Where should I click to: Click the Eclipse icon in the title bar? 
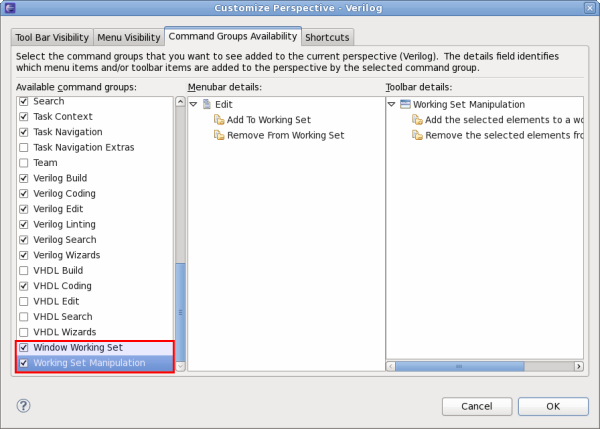(x=10, y=8)
